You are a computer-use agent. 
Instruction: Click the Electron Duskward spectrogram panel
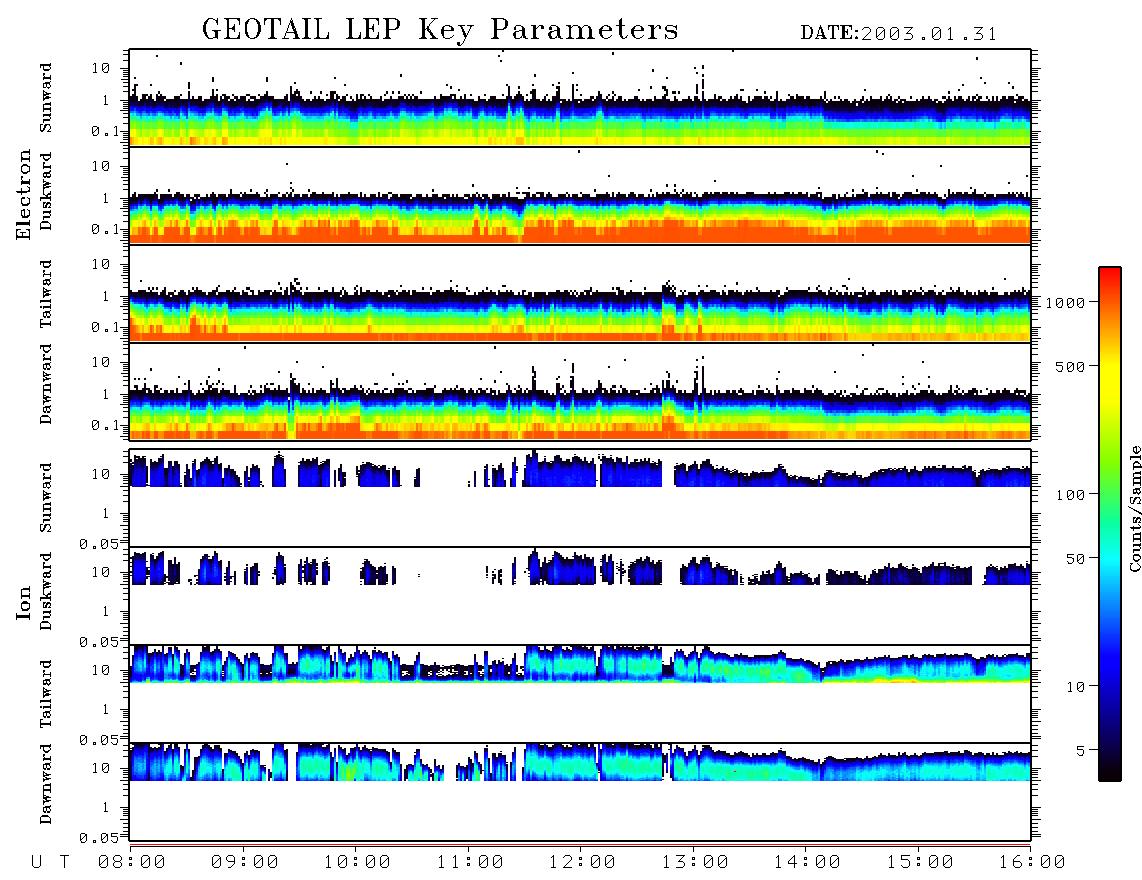580,195
